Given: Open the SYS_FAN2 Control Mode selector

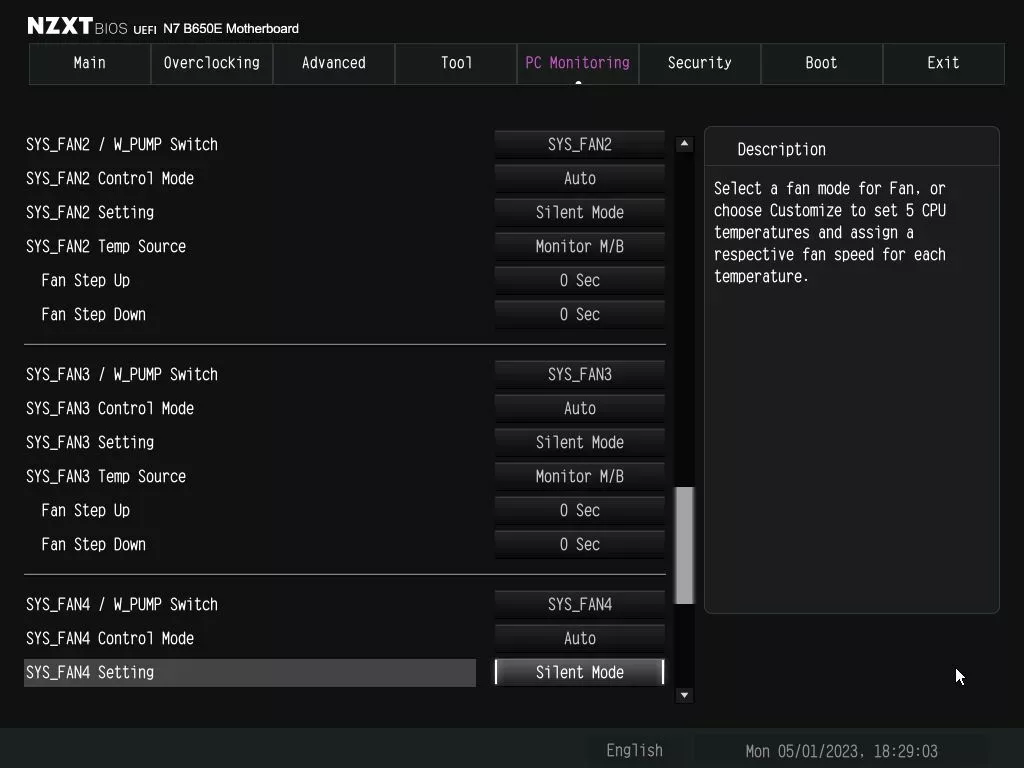Looking at the screenshot, I should coord(579,178).
